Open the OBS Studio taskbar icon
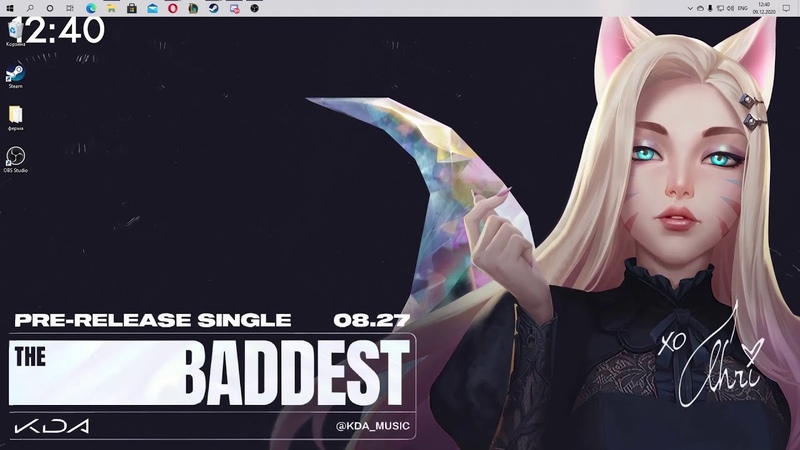 point(254,8)
